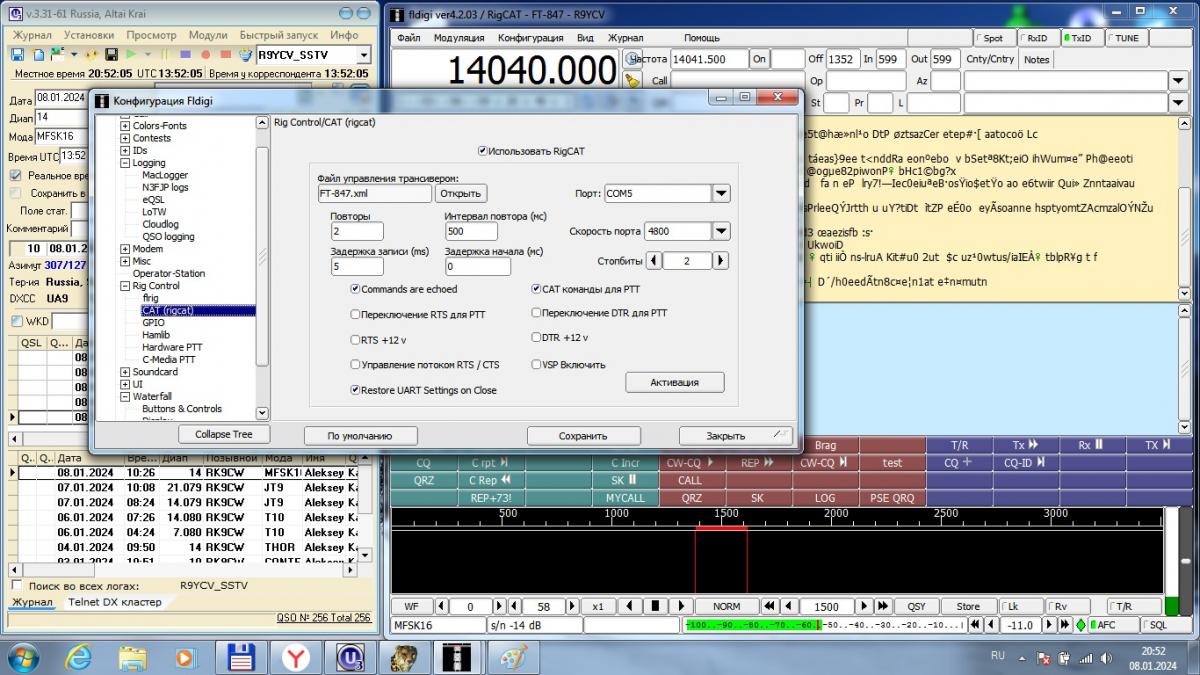This screenshot has height=675, width=1200.
Task: Click the Сохранить button in configuration dialog
Action: 583,435
